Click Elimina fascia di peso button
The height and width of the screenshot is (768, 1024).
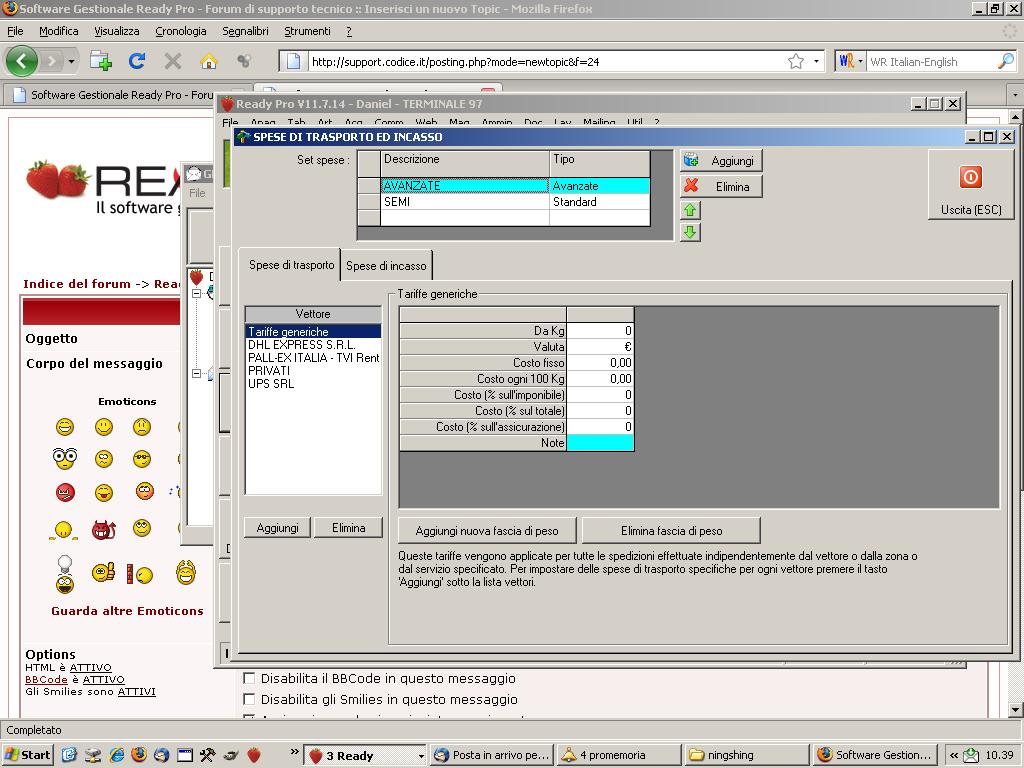click(671, 531)
